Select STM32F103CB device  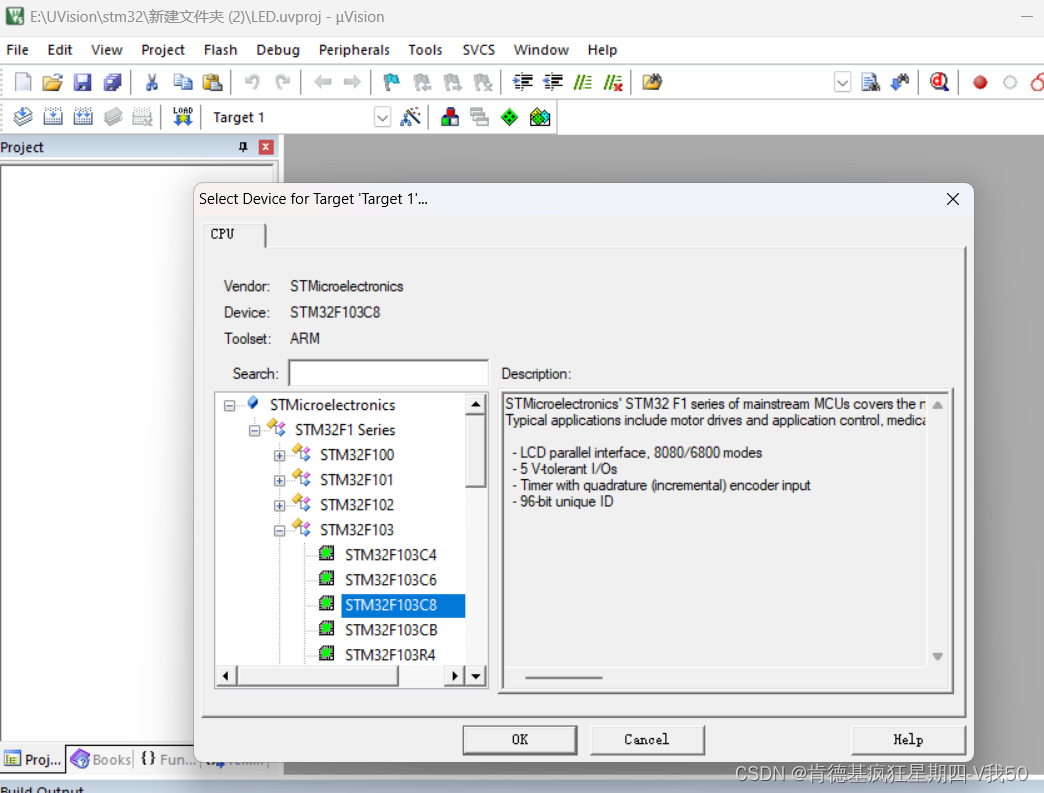click(391, 630)
